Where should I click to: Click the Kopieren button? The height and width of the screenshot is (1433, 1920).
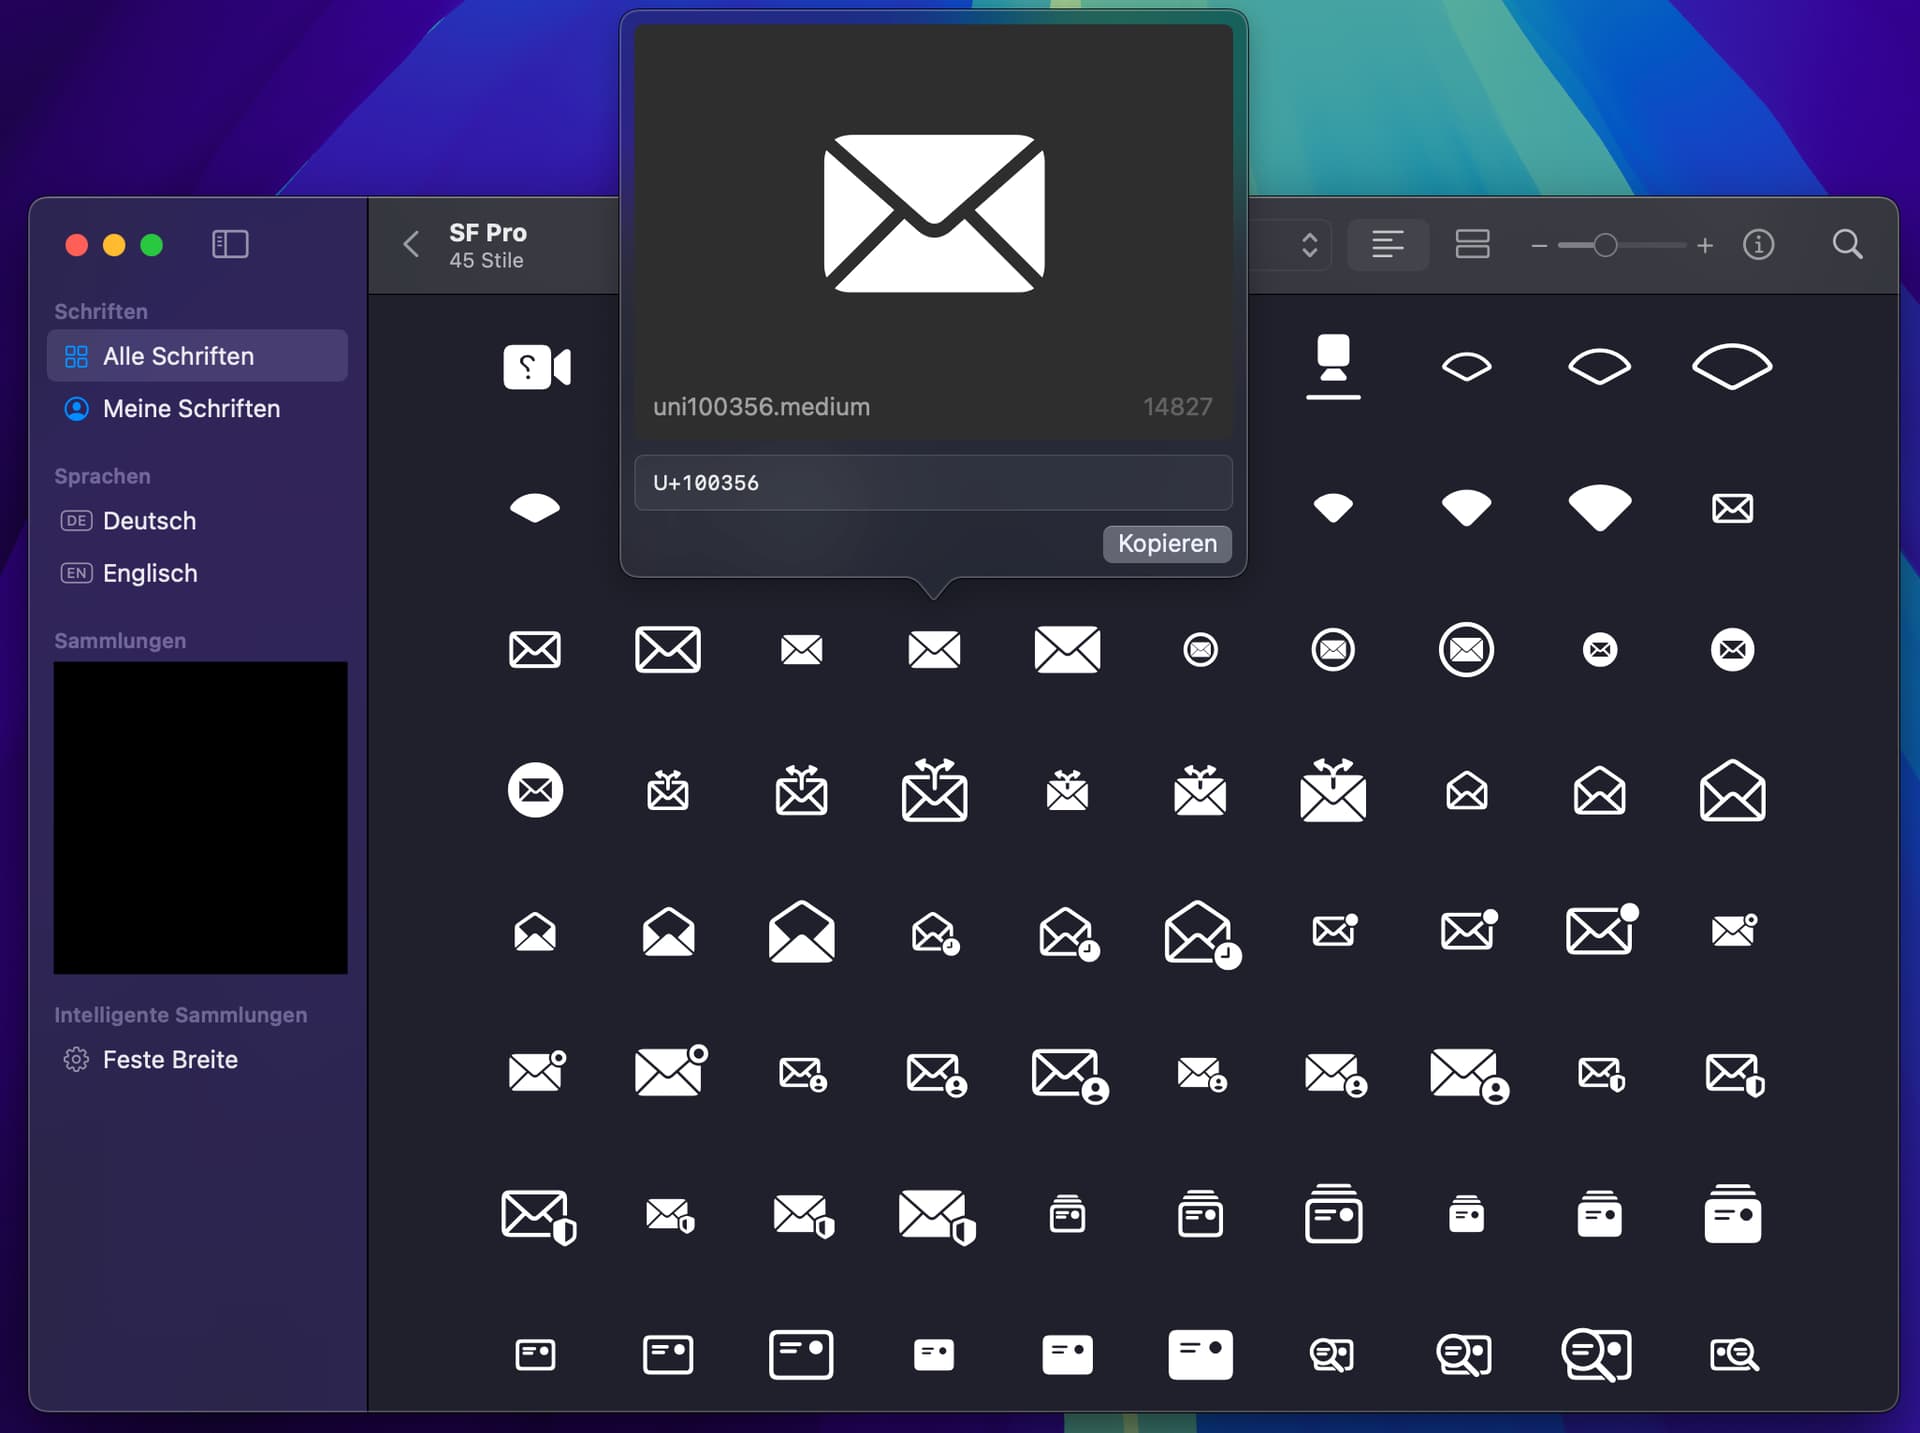[1166, 543]
